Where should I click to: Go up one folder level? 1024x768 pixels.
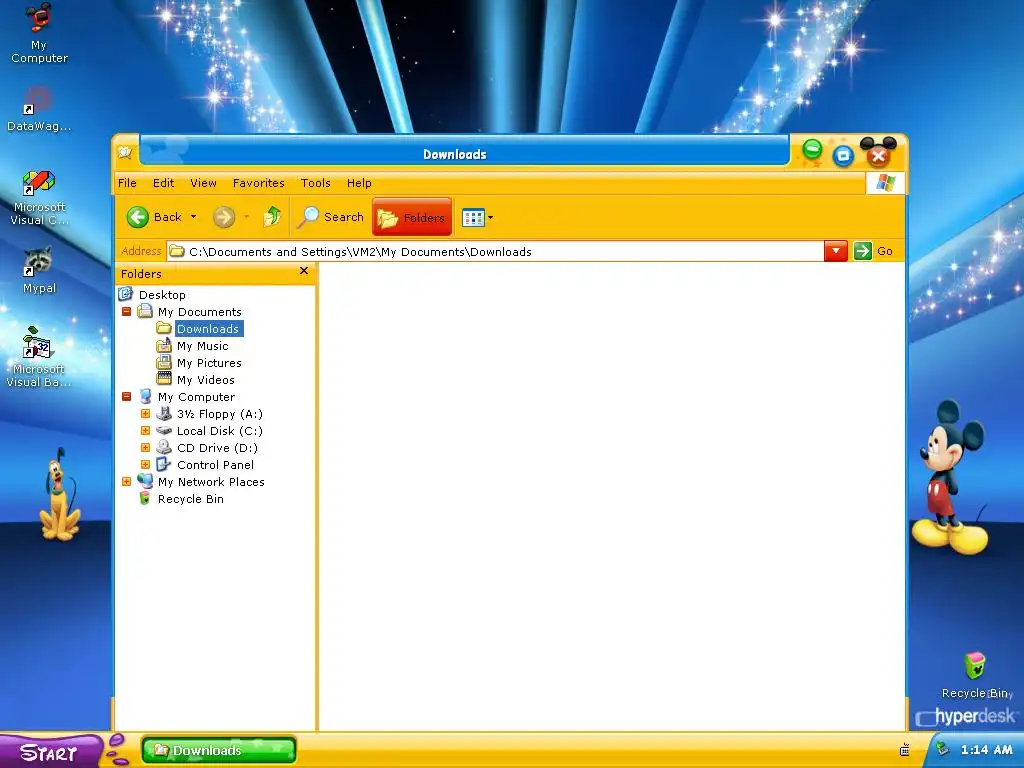tap(272, 217)
